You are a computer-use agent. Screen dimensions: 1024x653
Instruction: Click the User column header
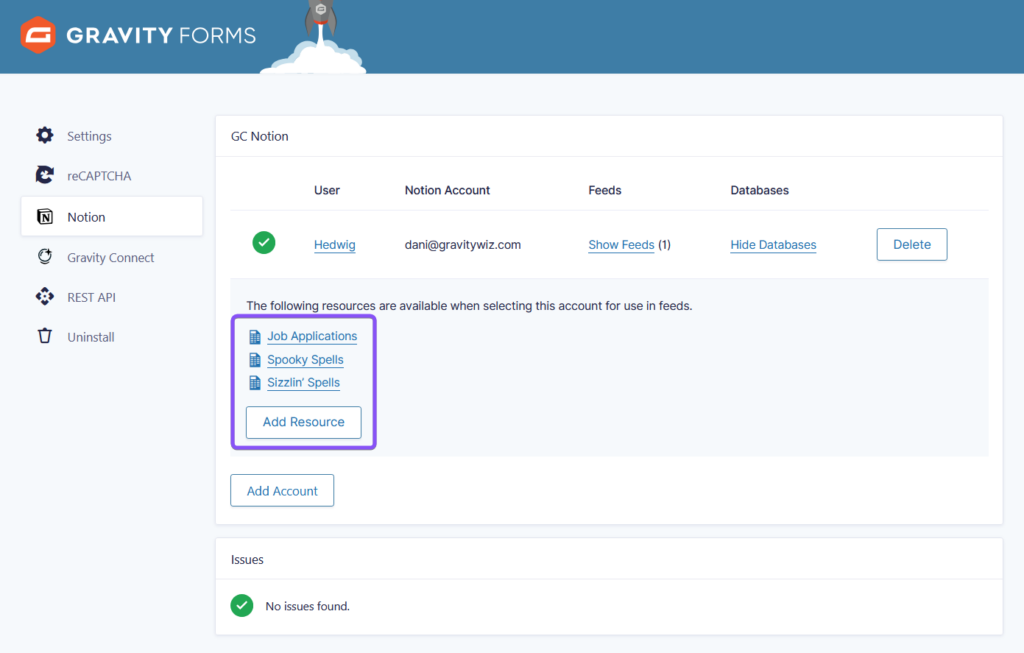pos(327,190)
